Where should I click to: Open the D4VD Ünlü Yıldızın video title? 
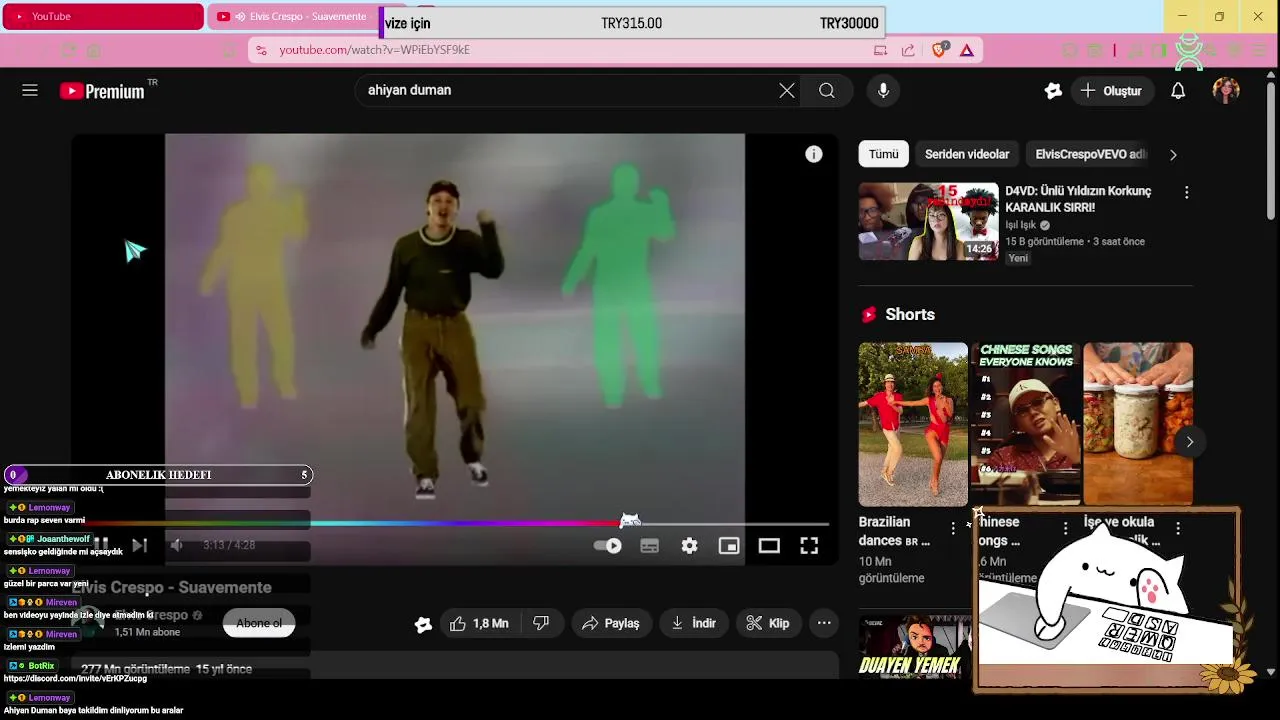1078,199
